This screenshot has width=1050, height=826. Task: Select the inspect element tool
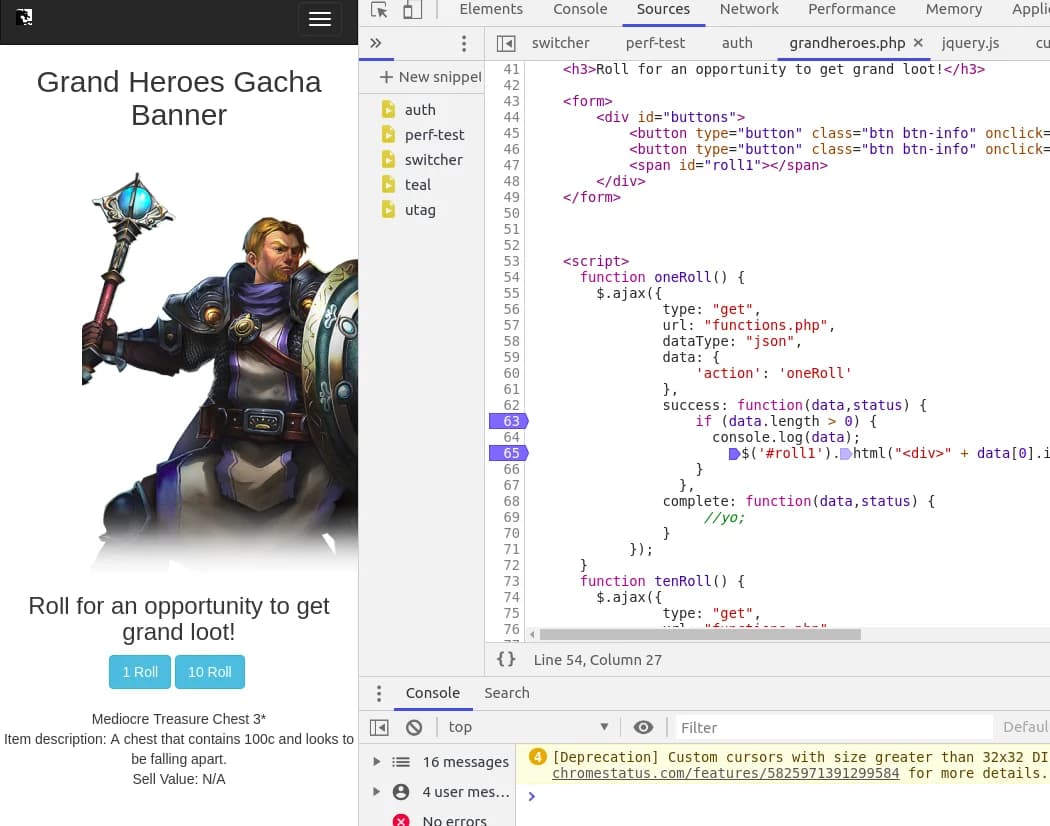[x=378, y=9]
